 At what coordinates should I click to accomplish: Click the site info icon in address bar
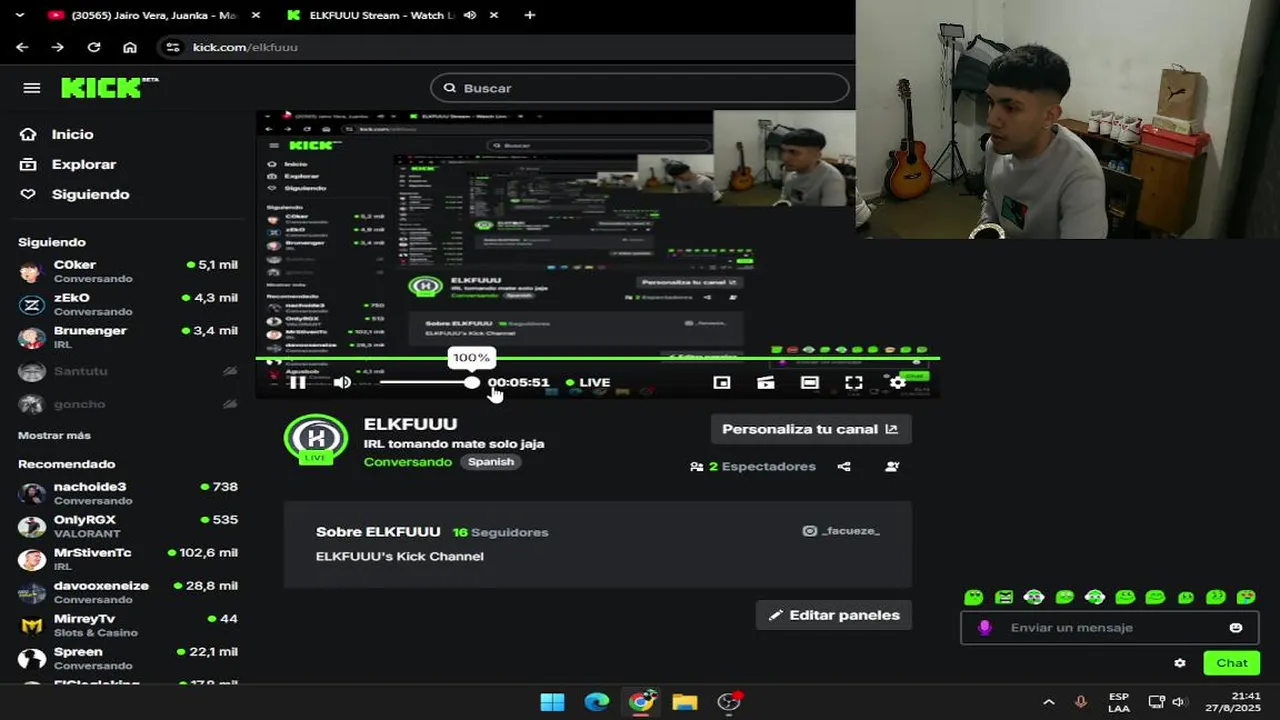[x=173, y=47]
